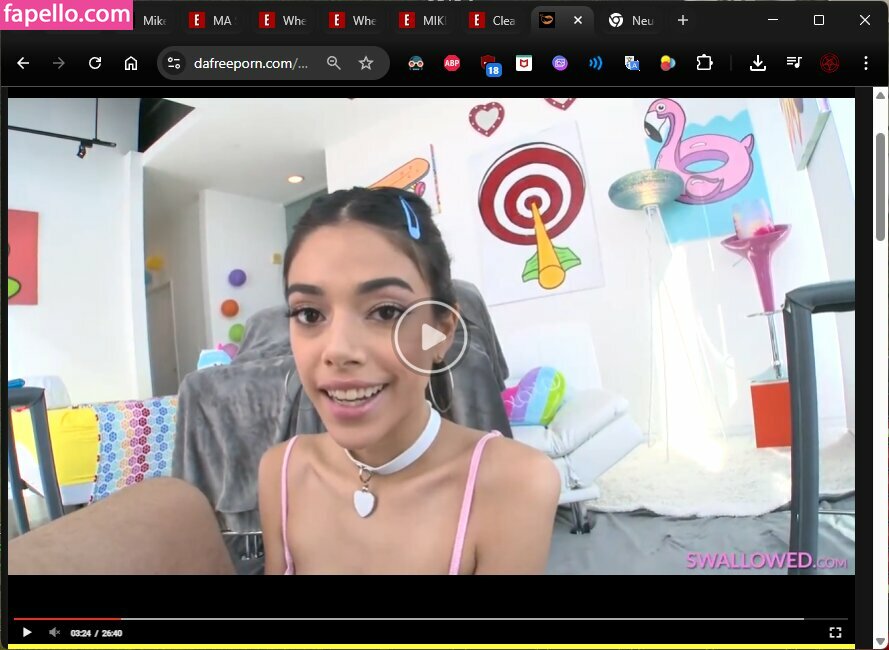Click the large center play overlay button
This screenshot has height=650, width=889.
click(x=430, y=337)
